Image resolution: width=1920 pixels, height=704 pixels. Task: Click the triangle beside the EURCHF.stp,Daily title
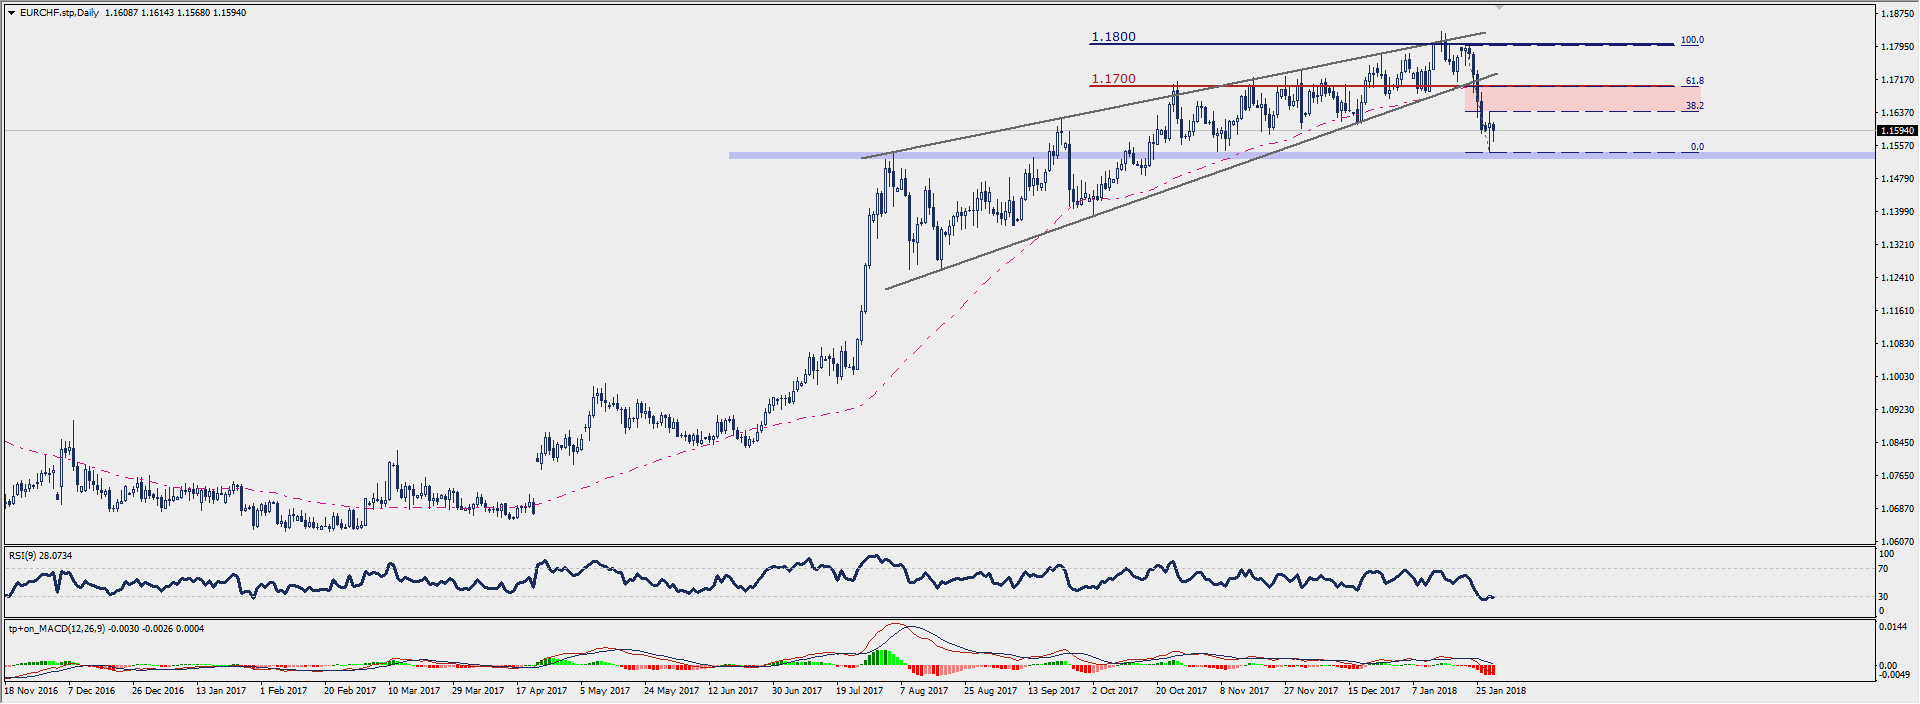(11, 13)
